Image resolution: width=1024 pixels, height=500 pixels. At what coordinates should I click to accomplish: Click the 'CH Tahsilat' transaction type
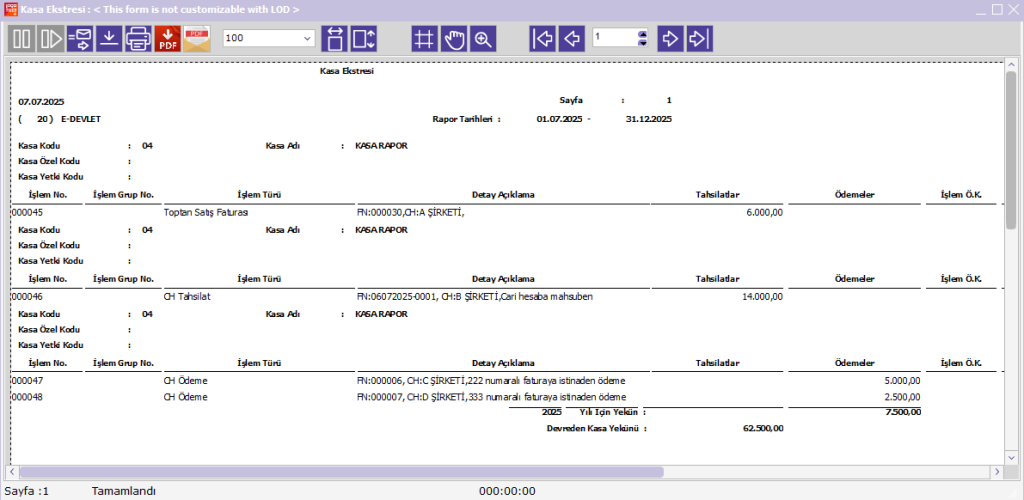(187, 296)
